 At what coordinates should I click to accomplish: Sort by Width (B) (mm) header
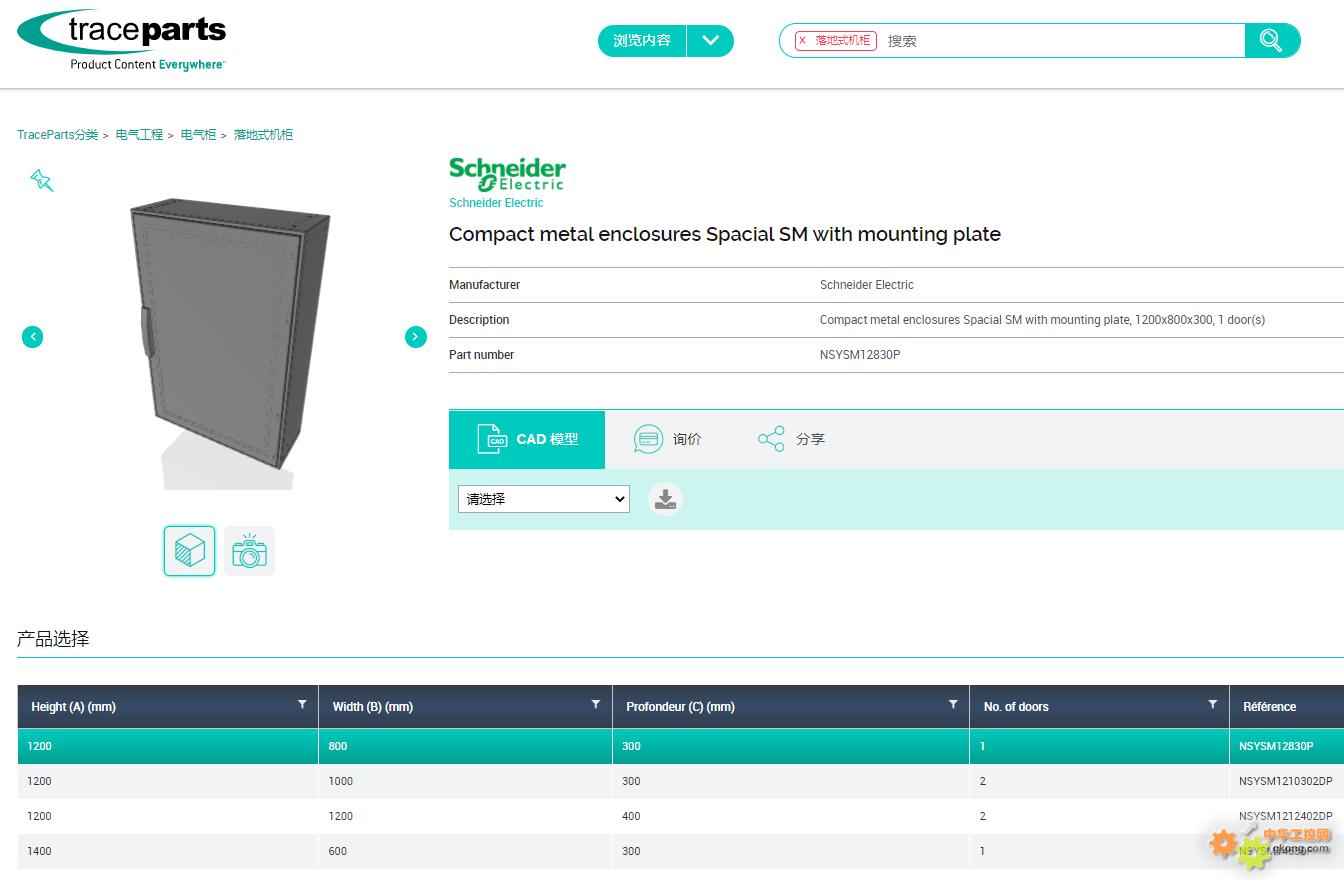point(373,707)
